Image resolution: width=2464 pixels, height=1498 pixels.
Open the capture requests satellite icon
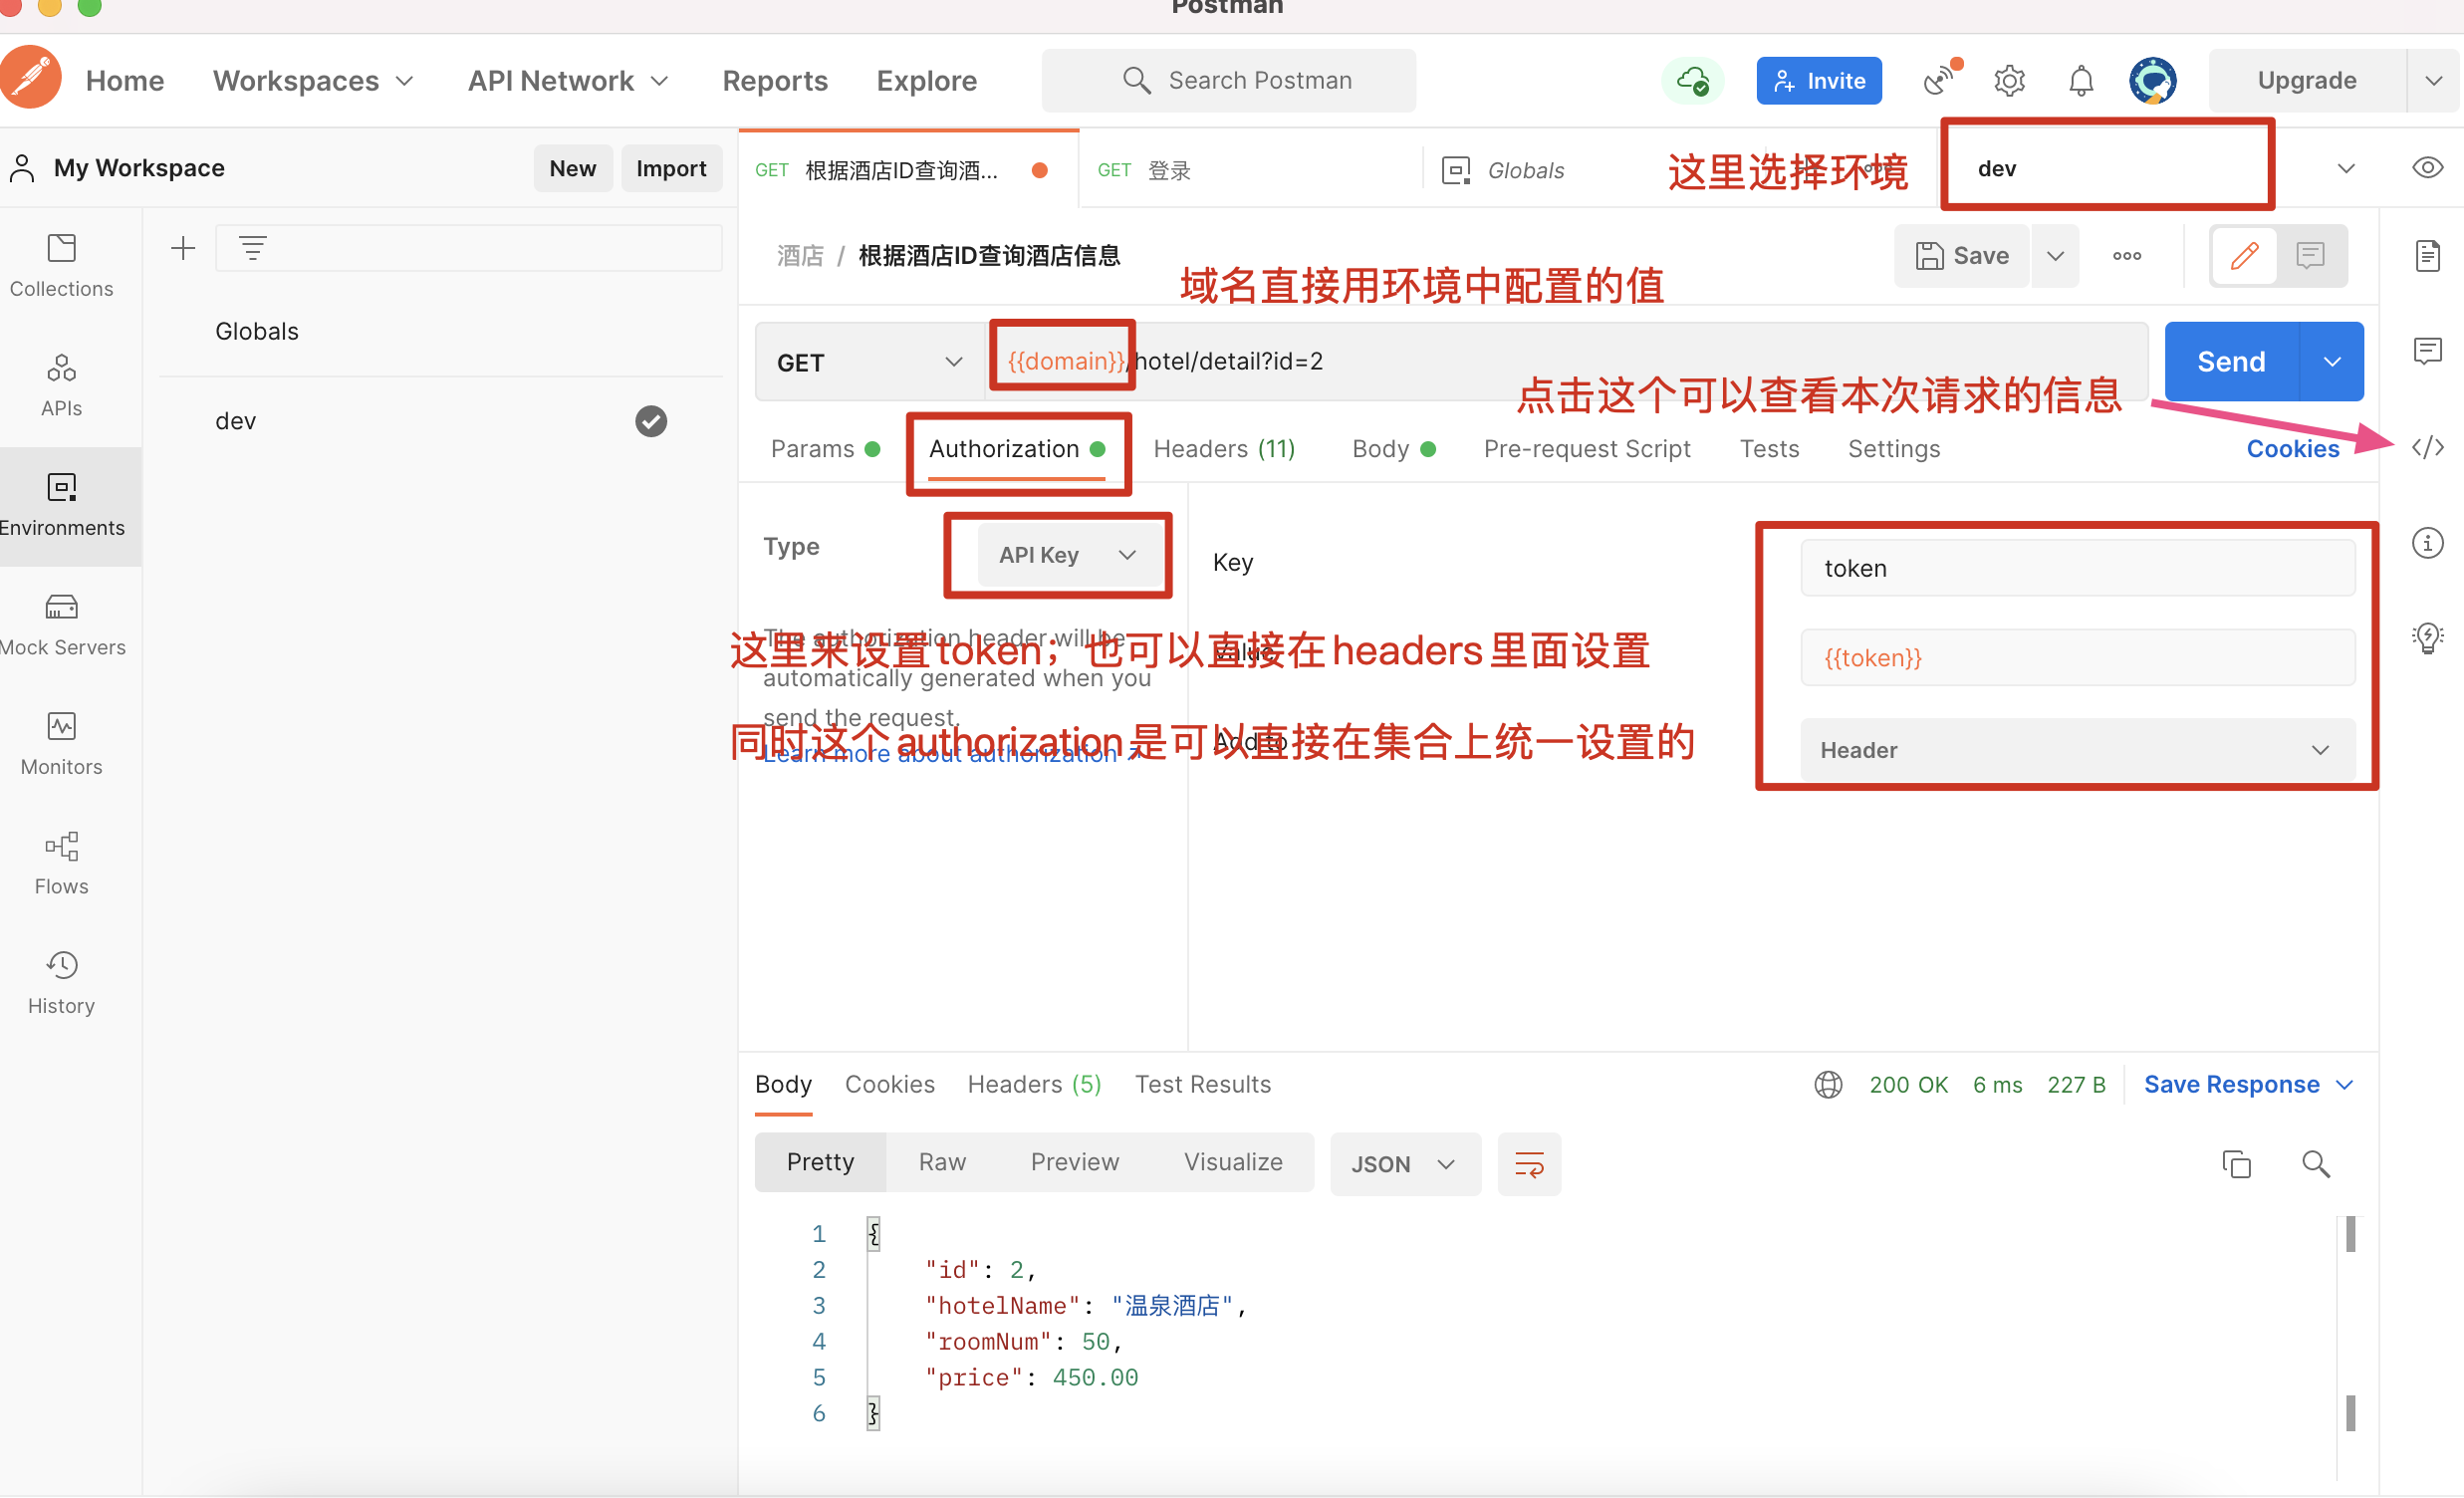pyautogui.click(x=1941, y=79)
